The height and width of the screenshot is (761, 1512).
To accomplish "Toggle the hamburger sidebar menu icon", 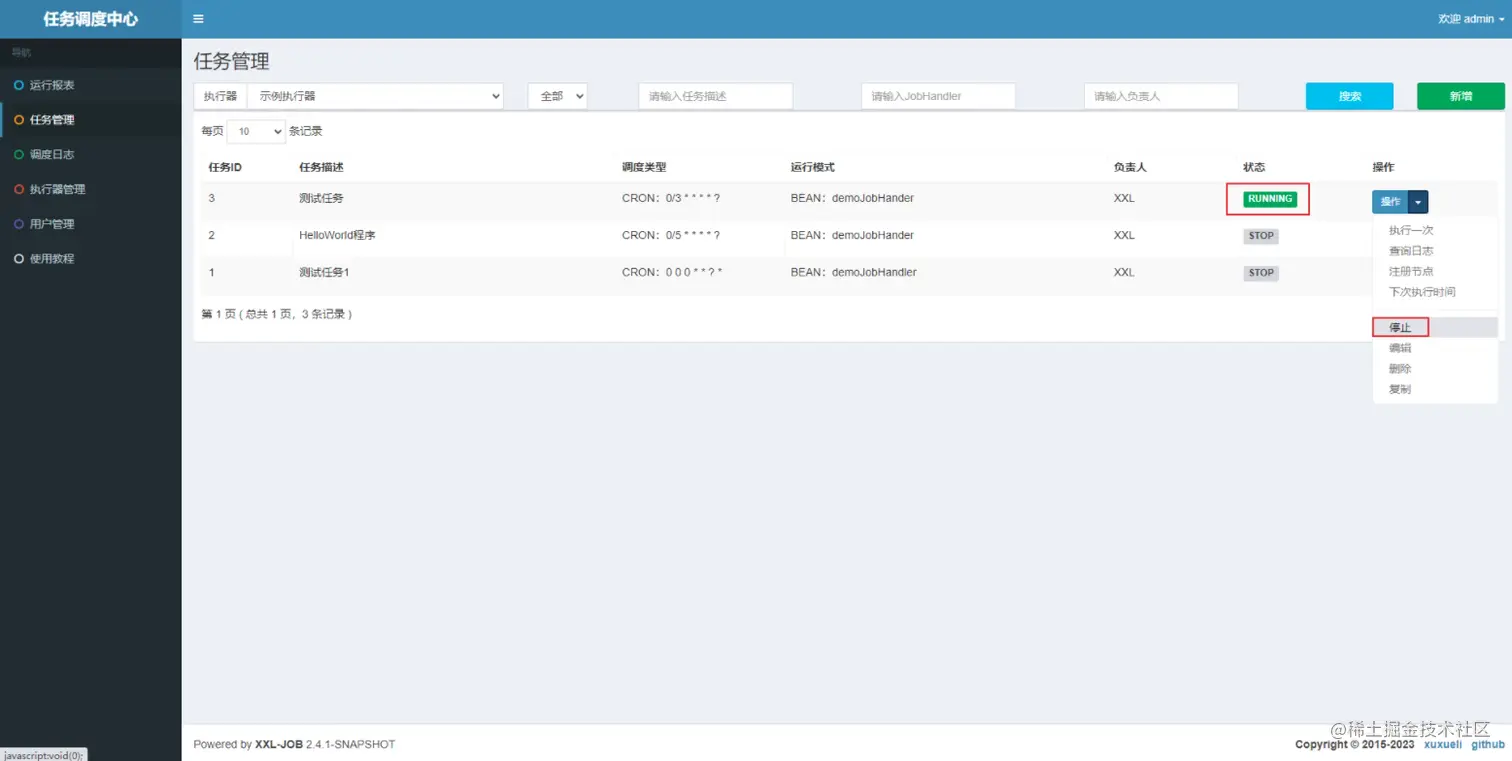I will point(198,19).
